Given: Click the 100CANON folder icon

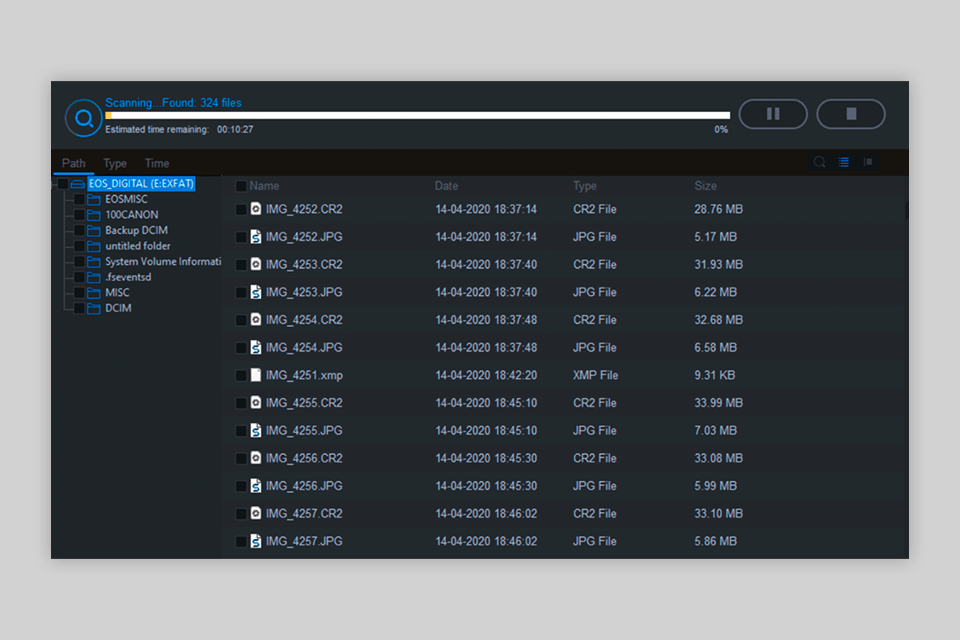Looking at the screenshot, I should click(94, 215).
